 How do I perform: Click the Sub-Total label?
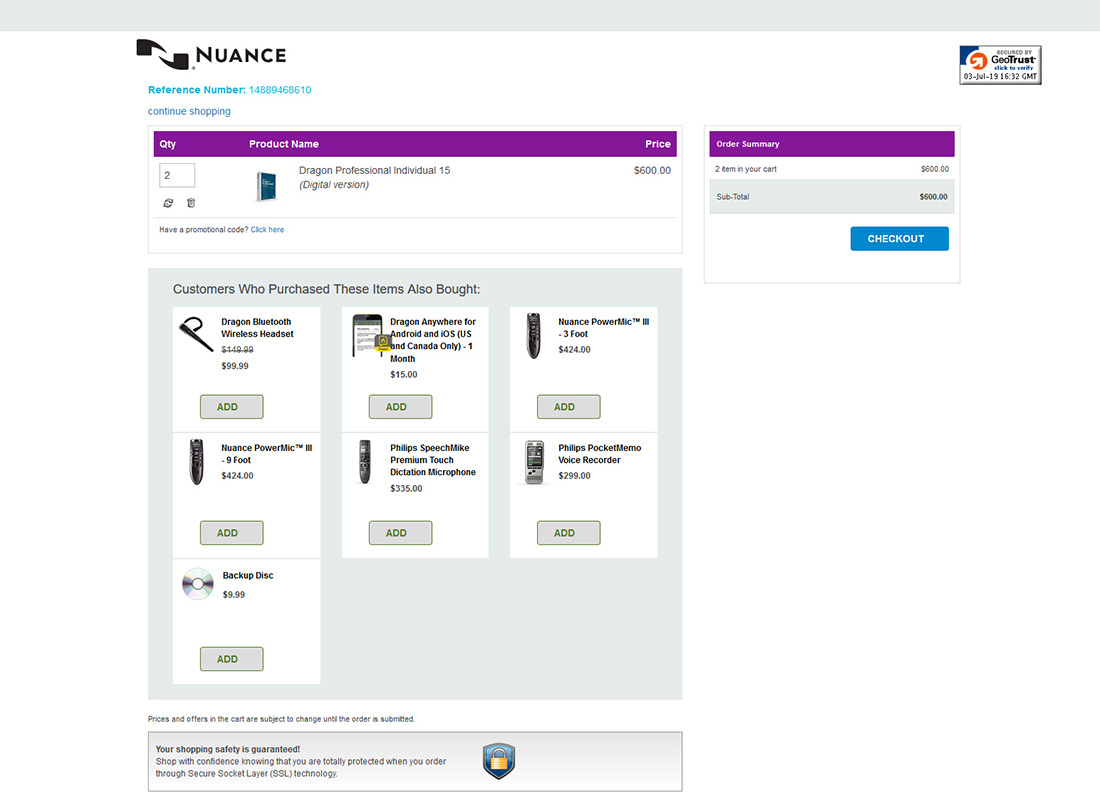732,197
